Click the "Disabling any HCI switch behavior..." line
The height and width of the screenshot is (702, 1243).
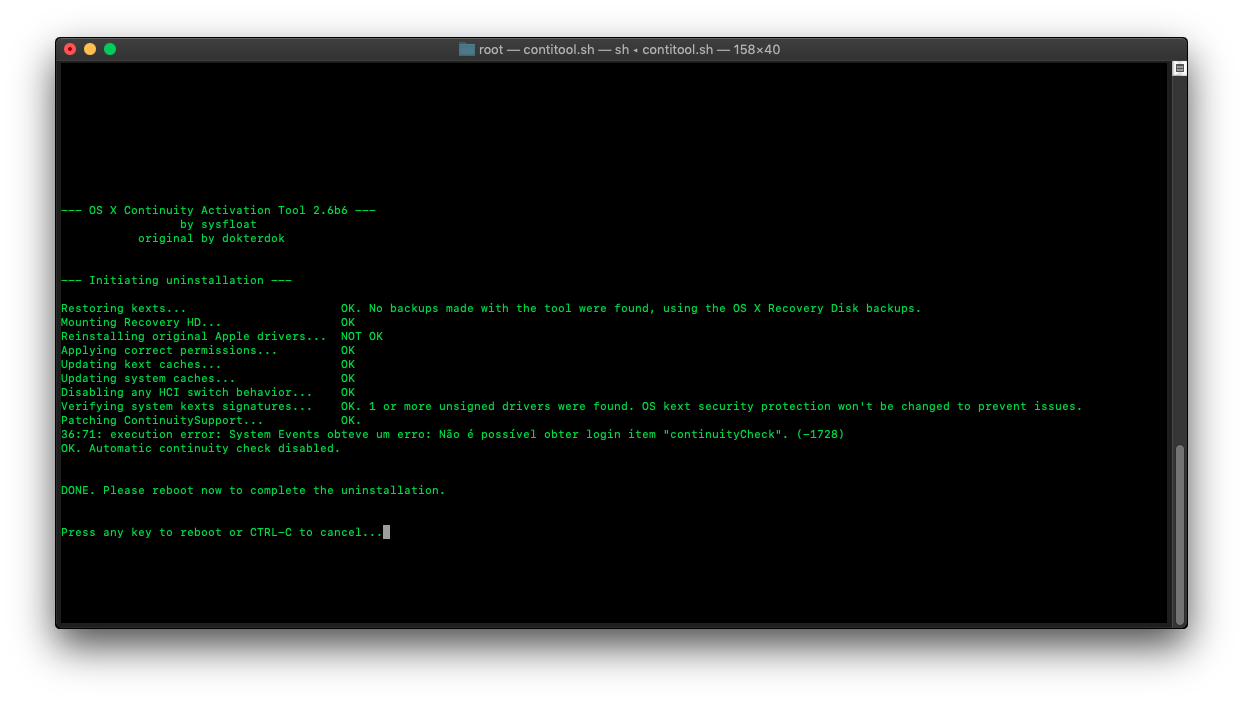[208, 392]
